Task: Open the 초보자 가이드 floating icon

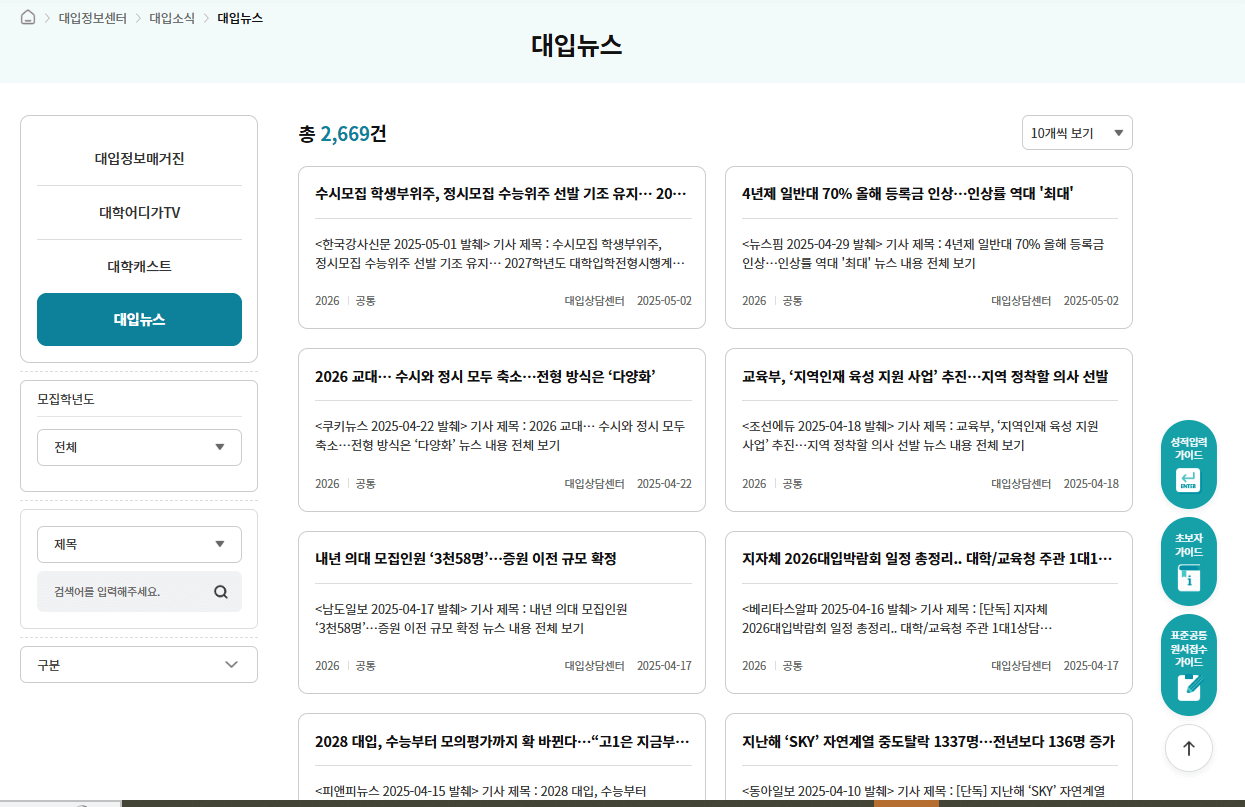Action: pos(1188,561)
